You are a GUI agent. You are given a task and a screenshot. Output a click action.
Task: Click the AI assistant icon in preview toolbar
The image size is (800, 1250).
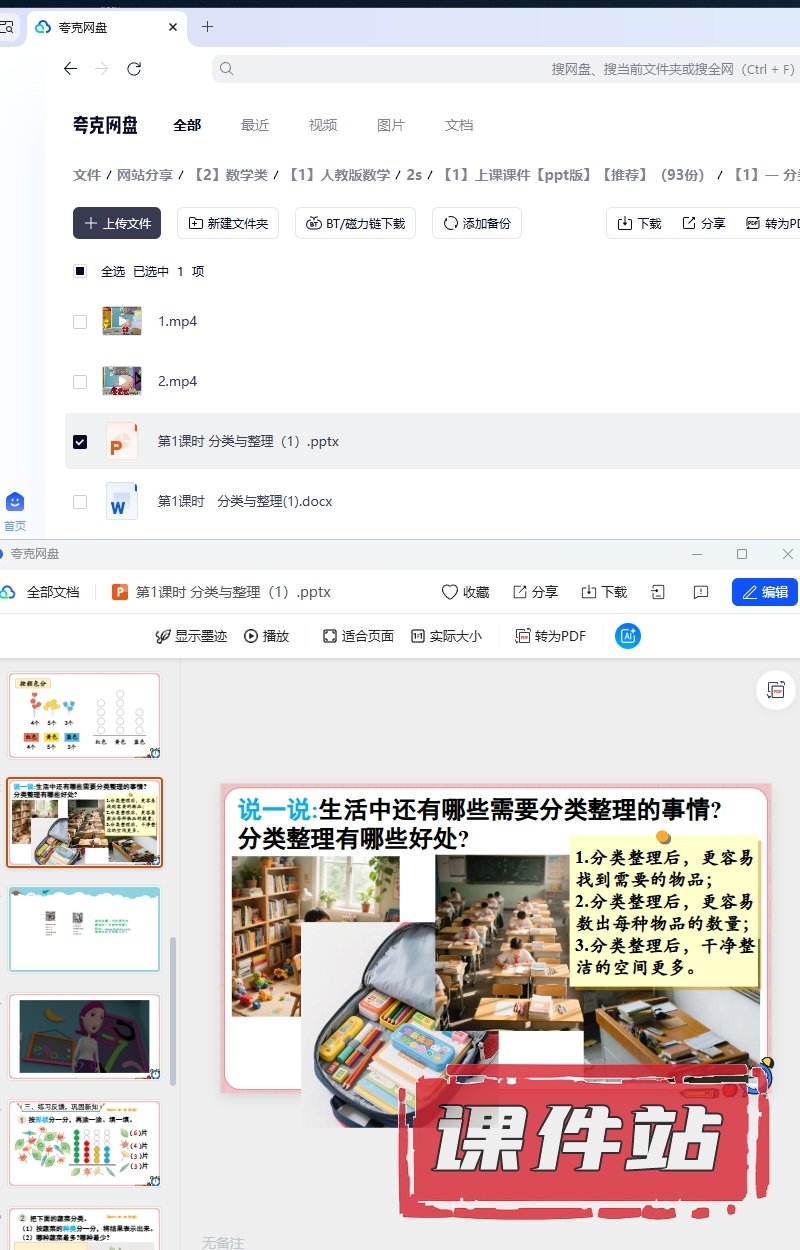coord(628,636)
